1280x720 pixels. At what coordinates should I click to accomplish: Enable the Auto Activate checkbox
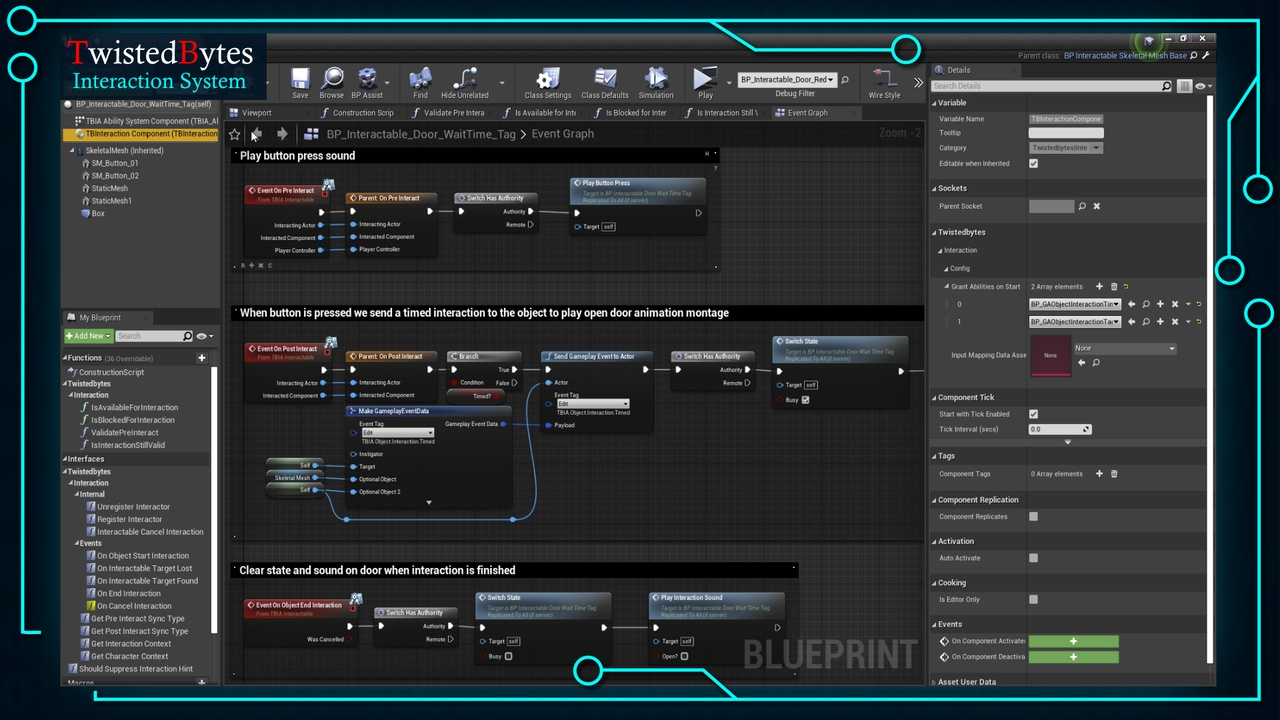[1033, 558]
